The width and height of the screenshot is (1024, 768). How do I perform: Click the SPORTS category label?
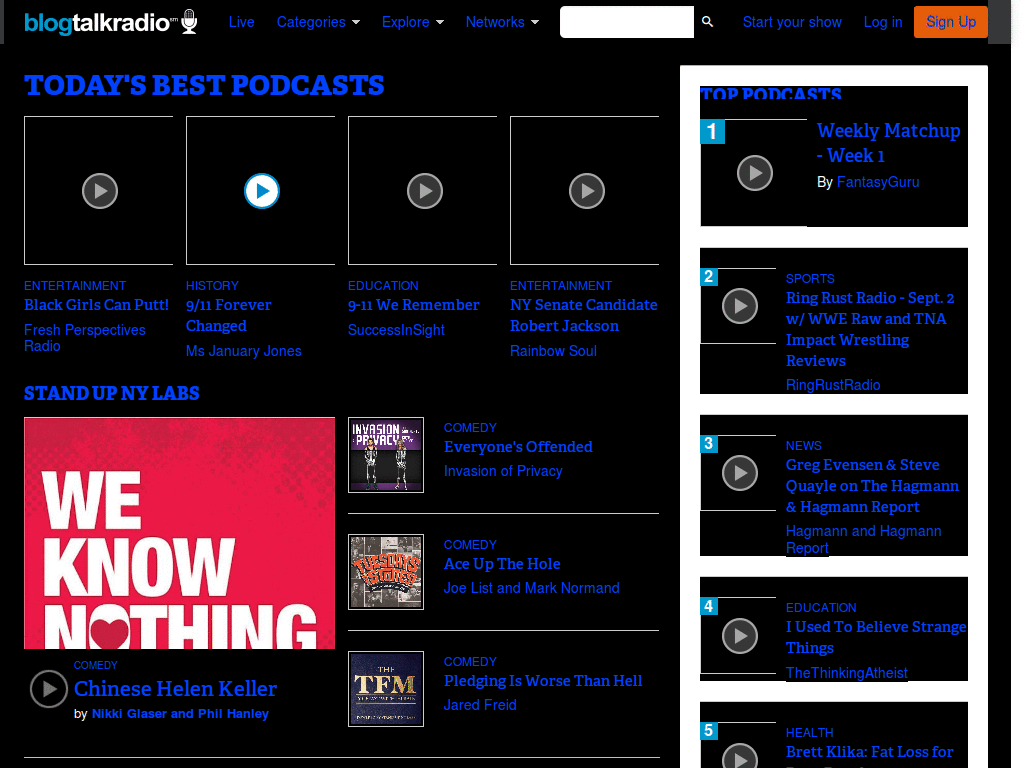[x=810, y=279]
